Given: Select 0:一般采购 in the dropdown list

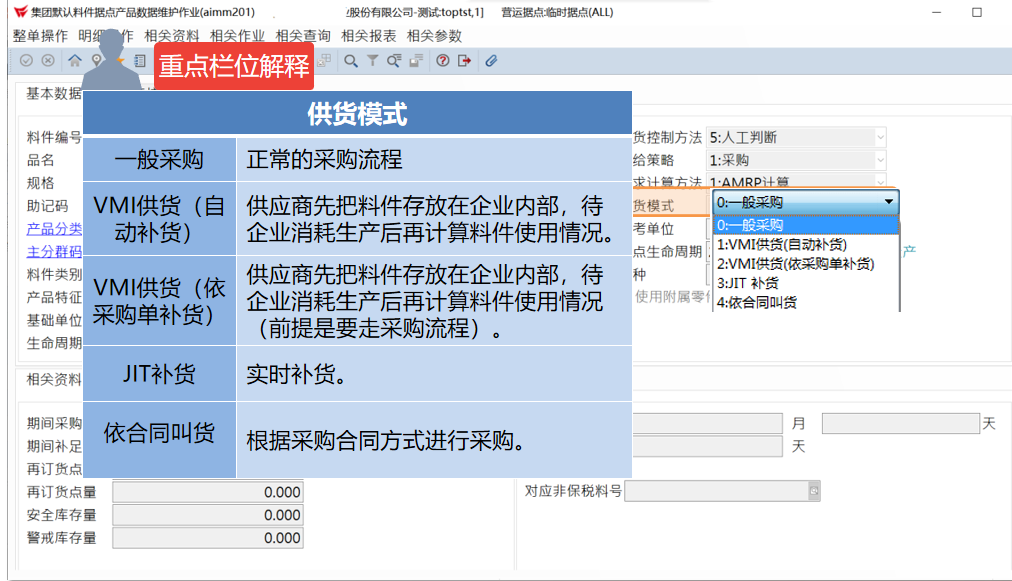Looking at the screenshot, I should [805, 225].
